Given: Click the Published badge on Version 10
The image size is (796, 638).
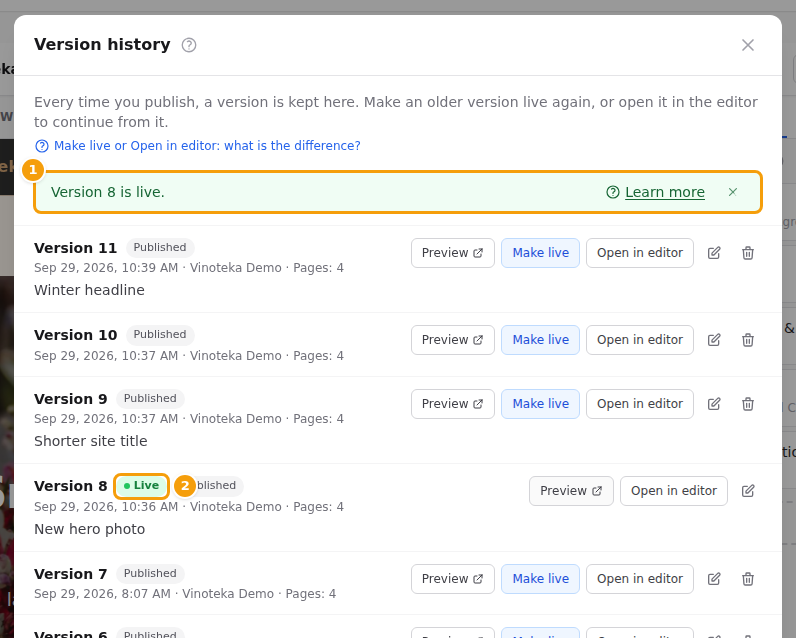Looking at the screenshot, I should pyautogui.click(x=160, y=335).
